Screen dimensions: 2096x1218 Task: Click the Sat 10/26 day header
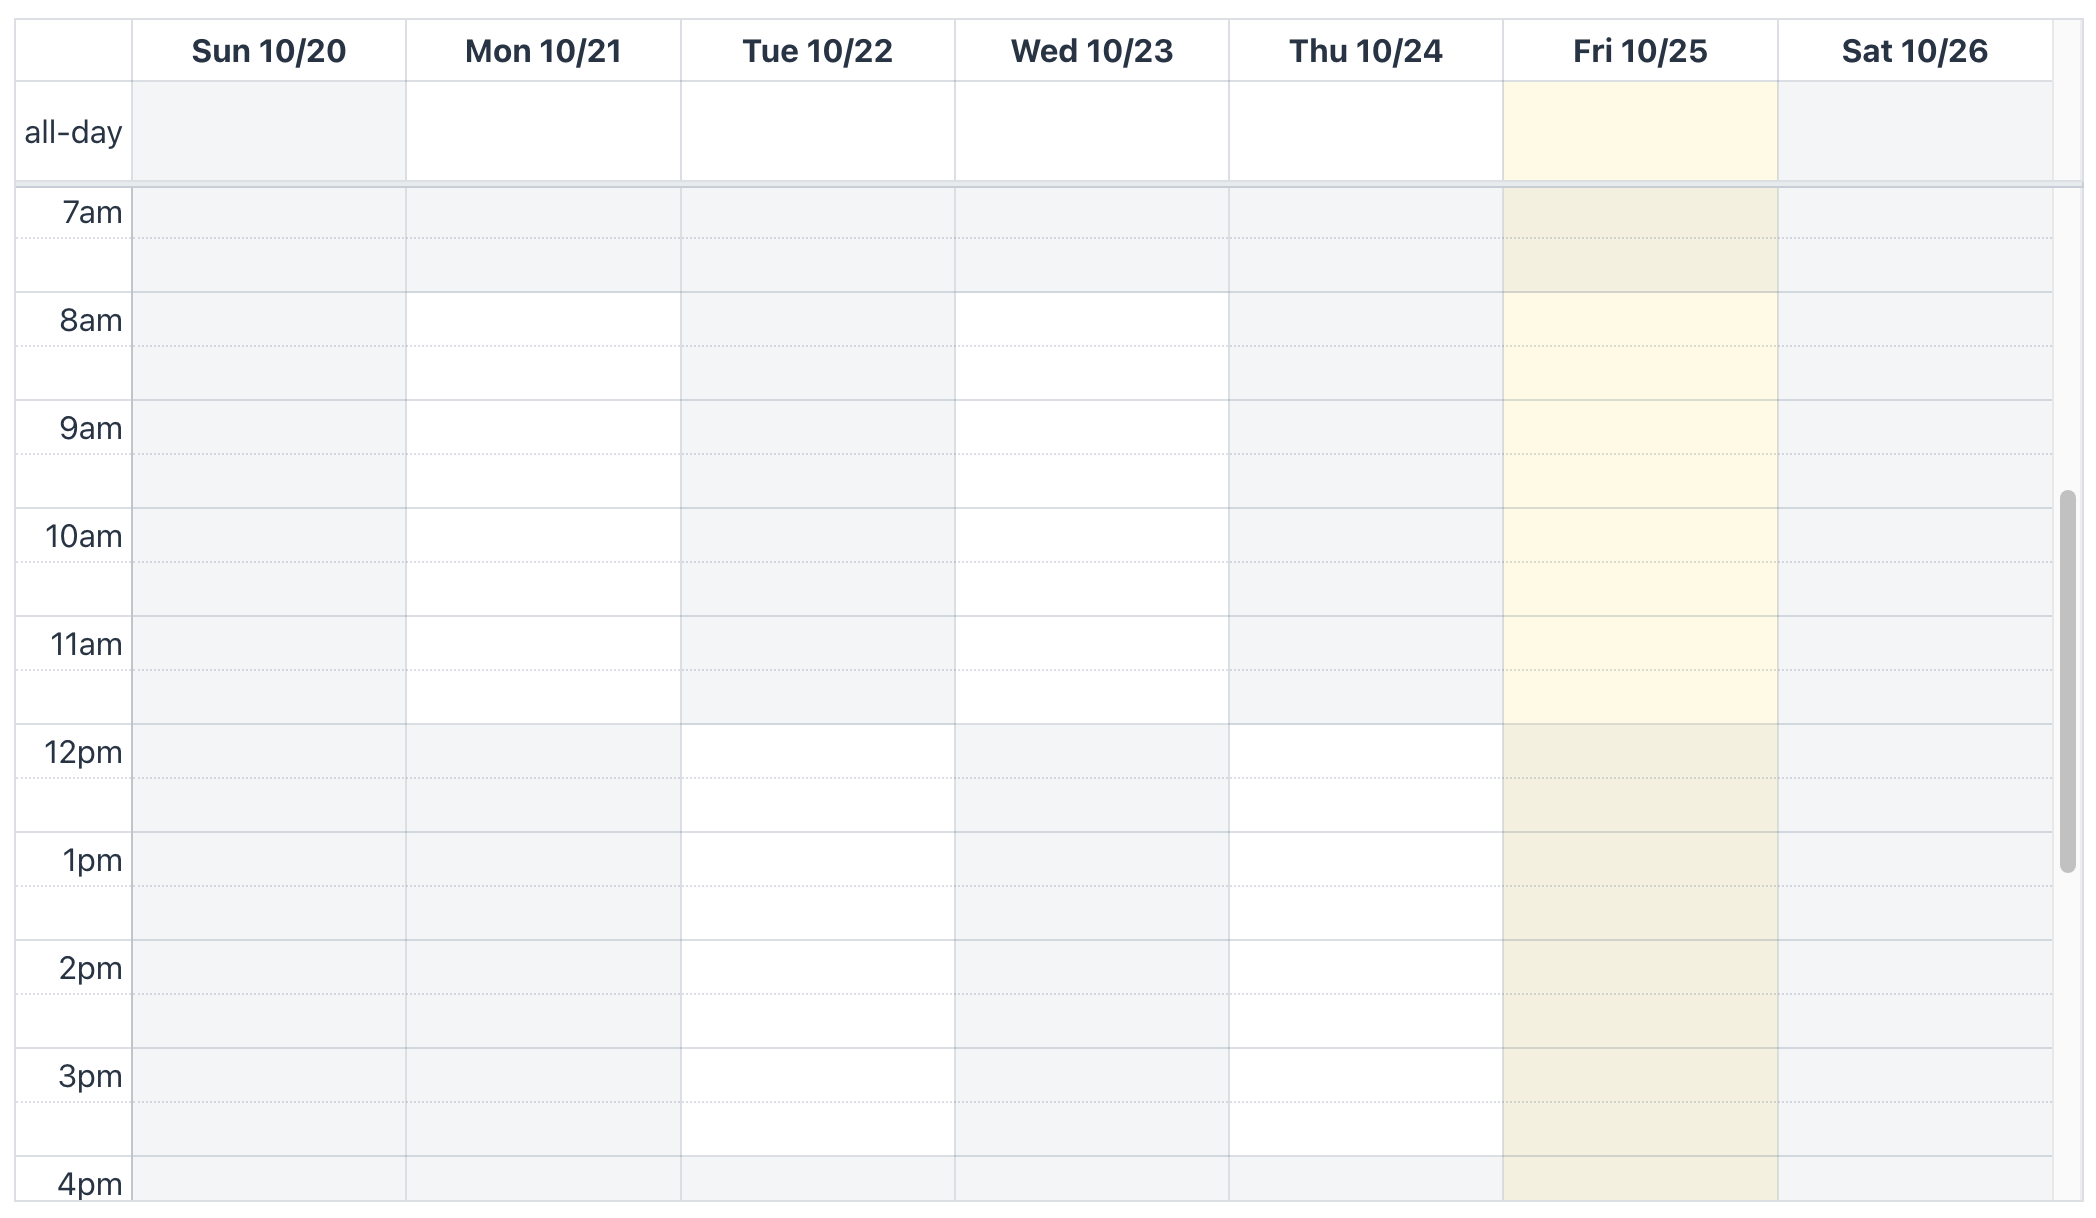1914,51
